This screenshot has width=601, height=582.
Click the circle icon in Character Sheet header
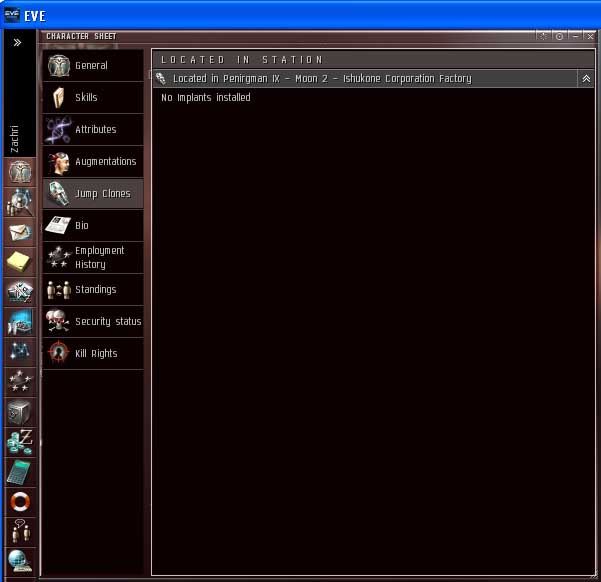click(x=559, y=36)
